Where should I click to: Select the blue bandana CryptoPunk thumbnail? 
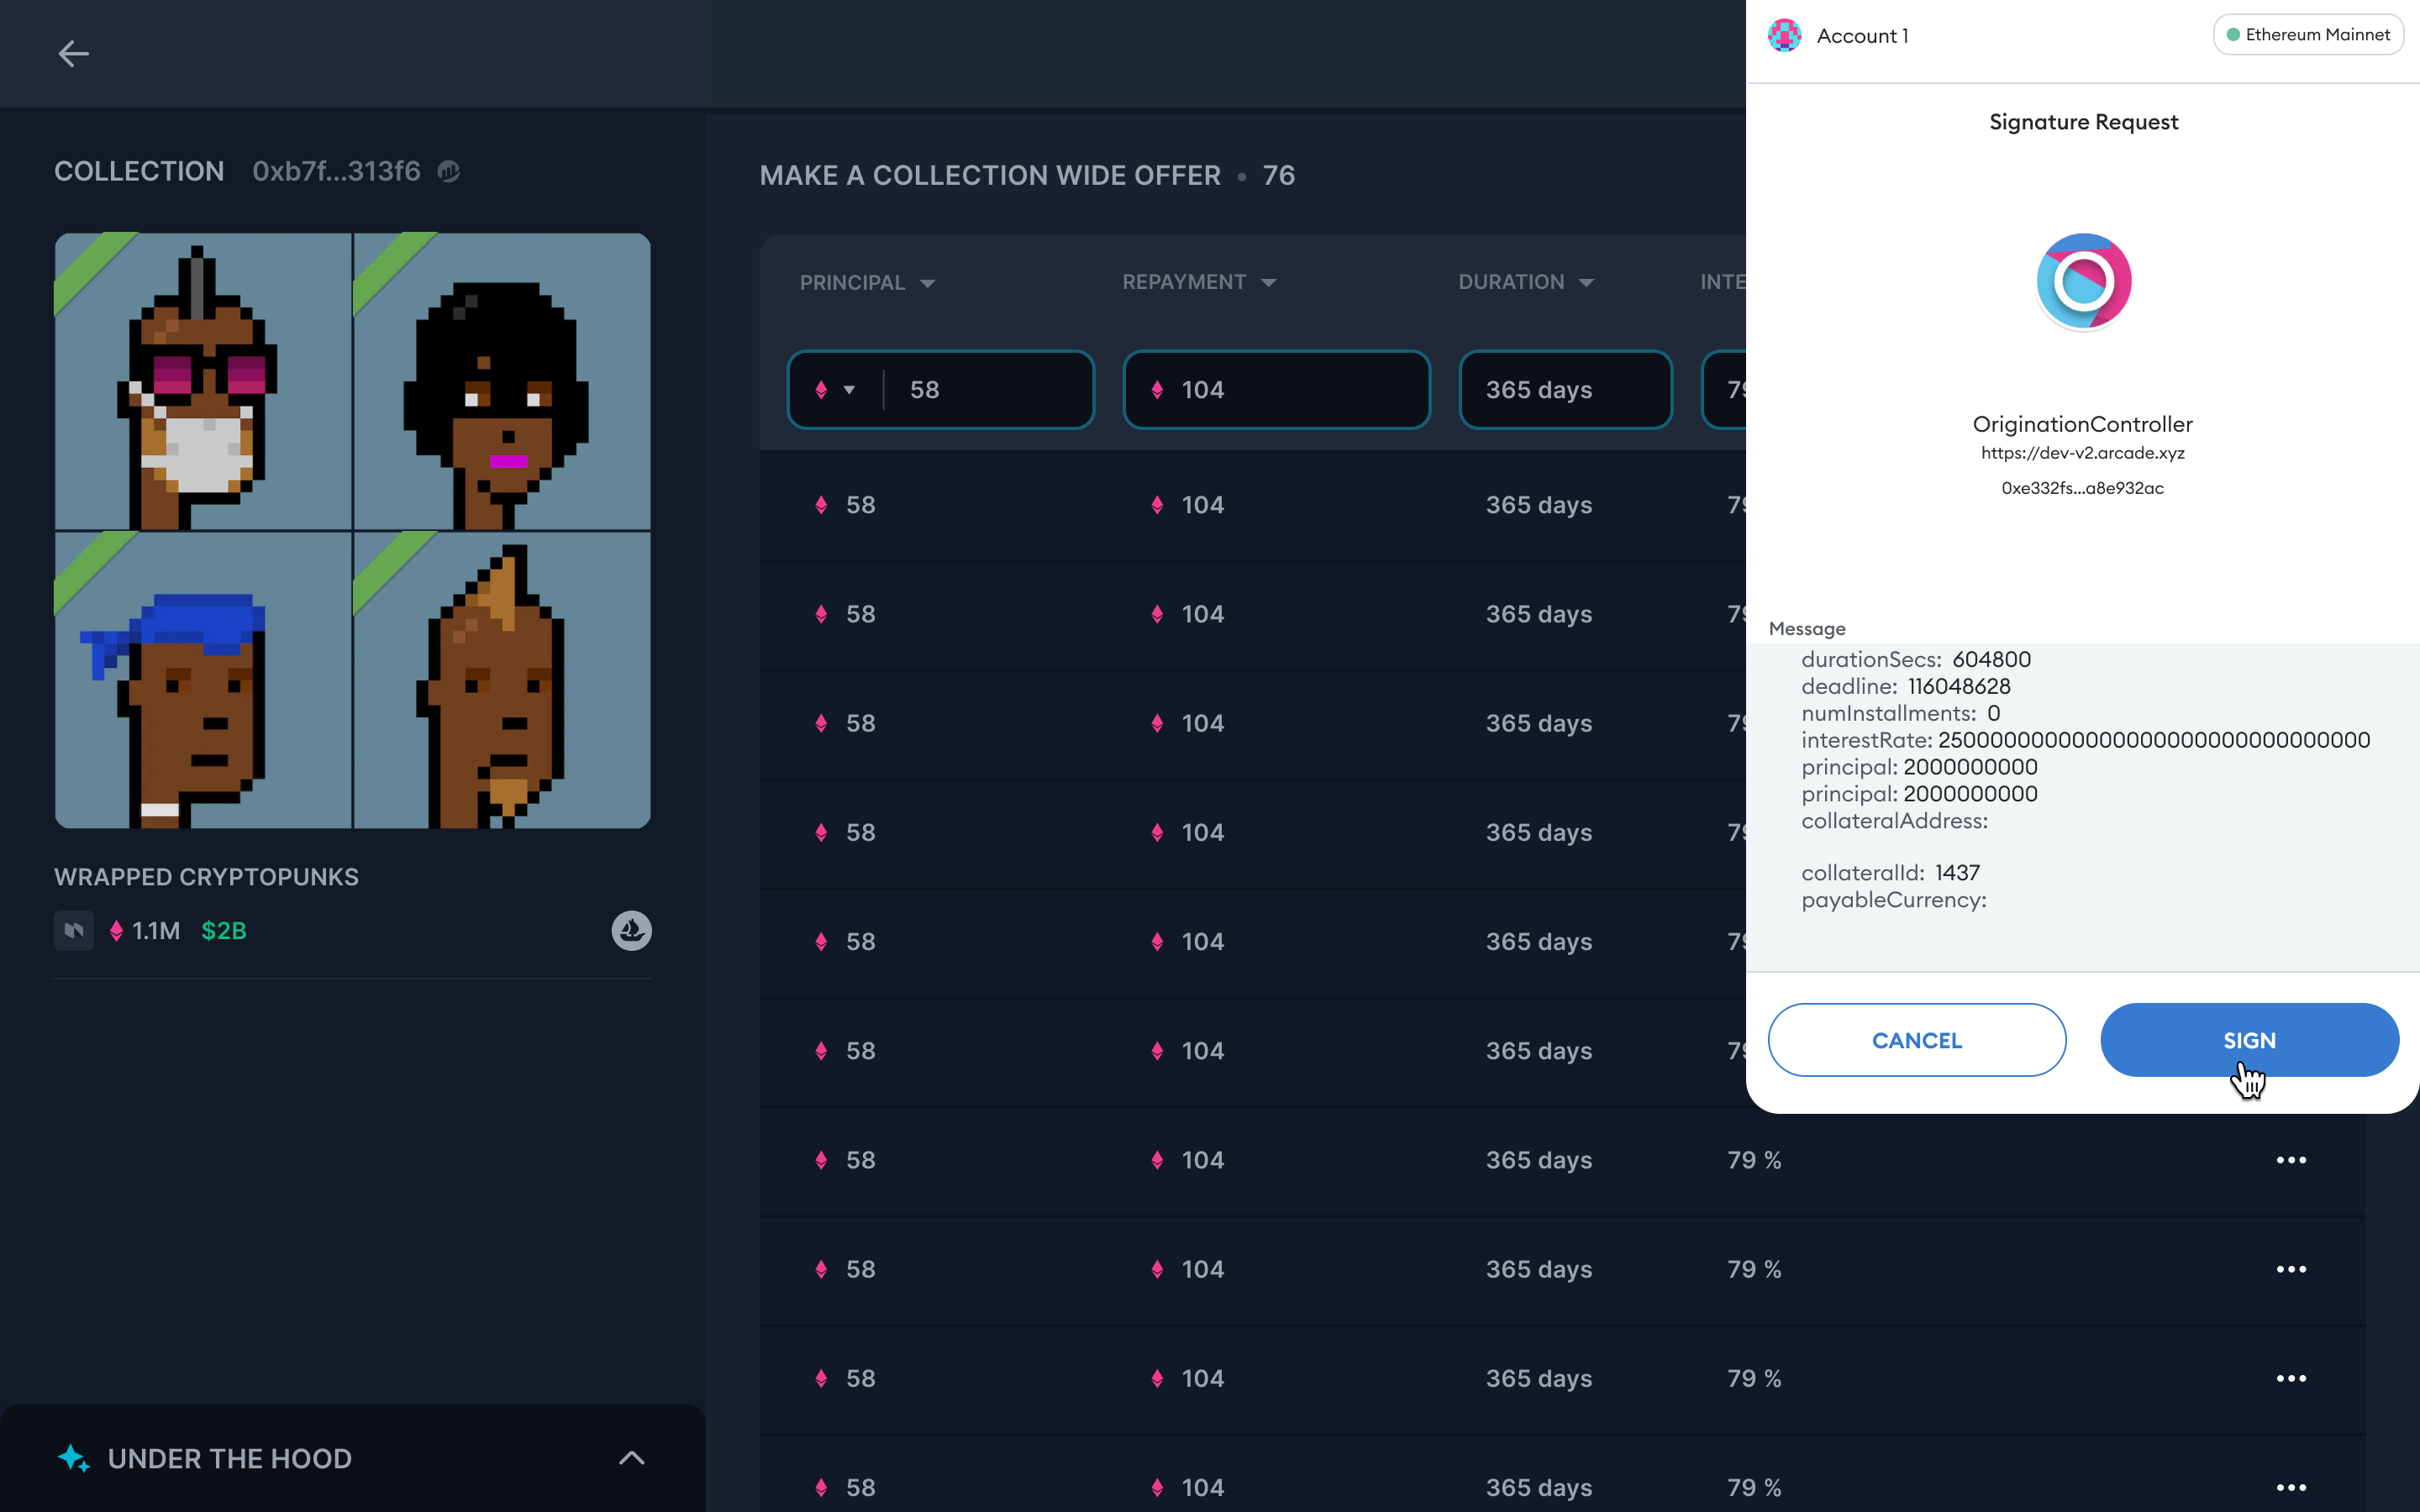203,680
